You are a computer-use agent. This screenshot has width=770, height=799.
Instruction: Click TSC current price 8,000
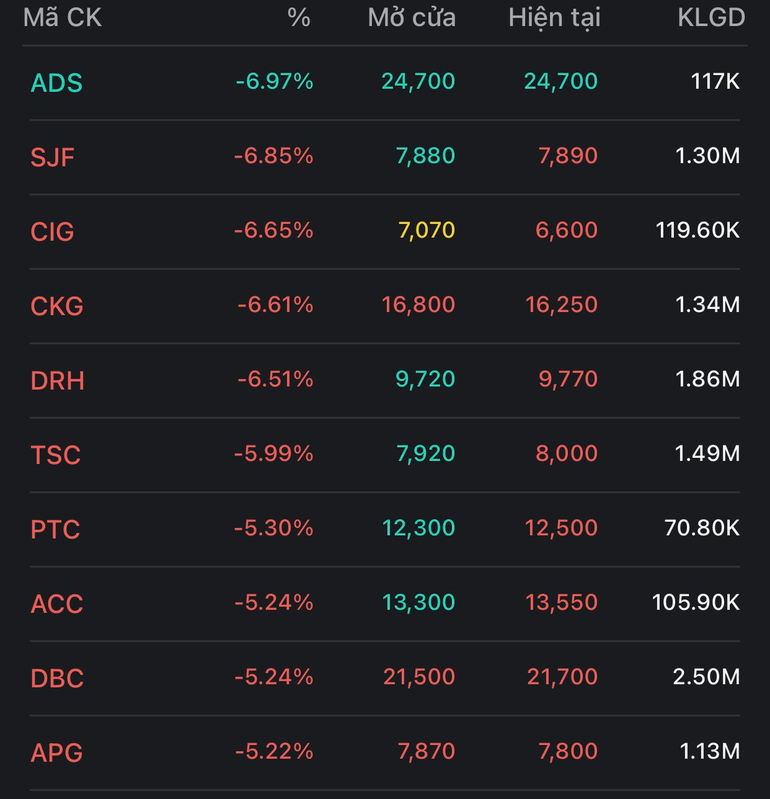[566, 454]
